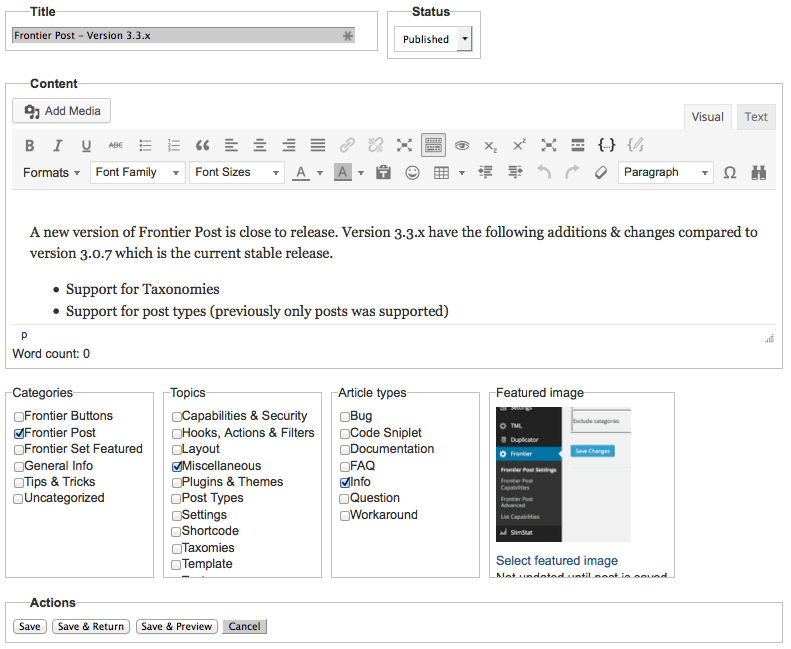
Task: Toggle bold formatting in editor toolbar
Action: pos(29,145)
